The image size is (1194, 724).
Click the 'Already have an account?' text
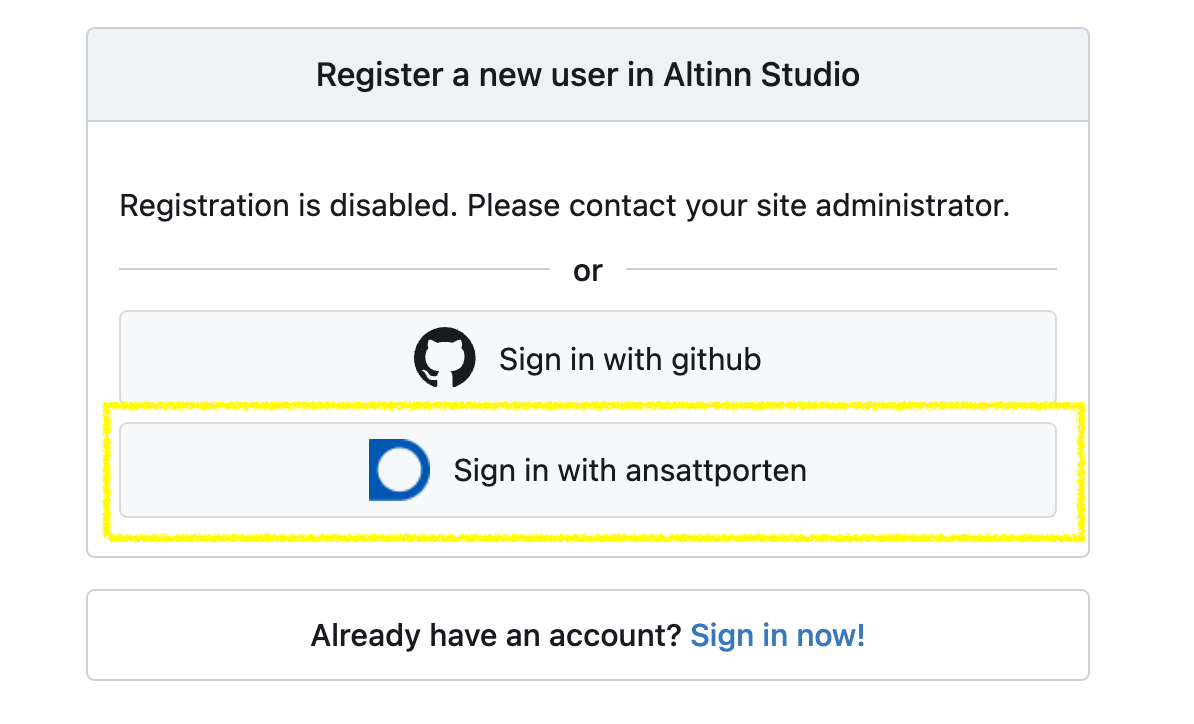coord(495,635)
